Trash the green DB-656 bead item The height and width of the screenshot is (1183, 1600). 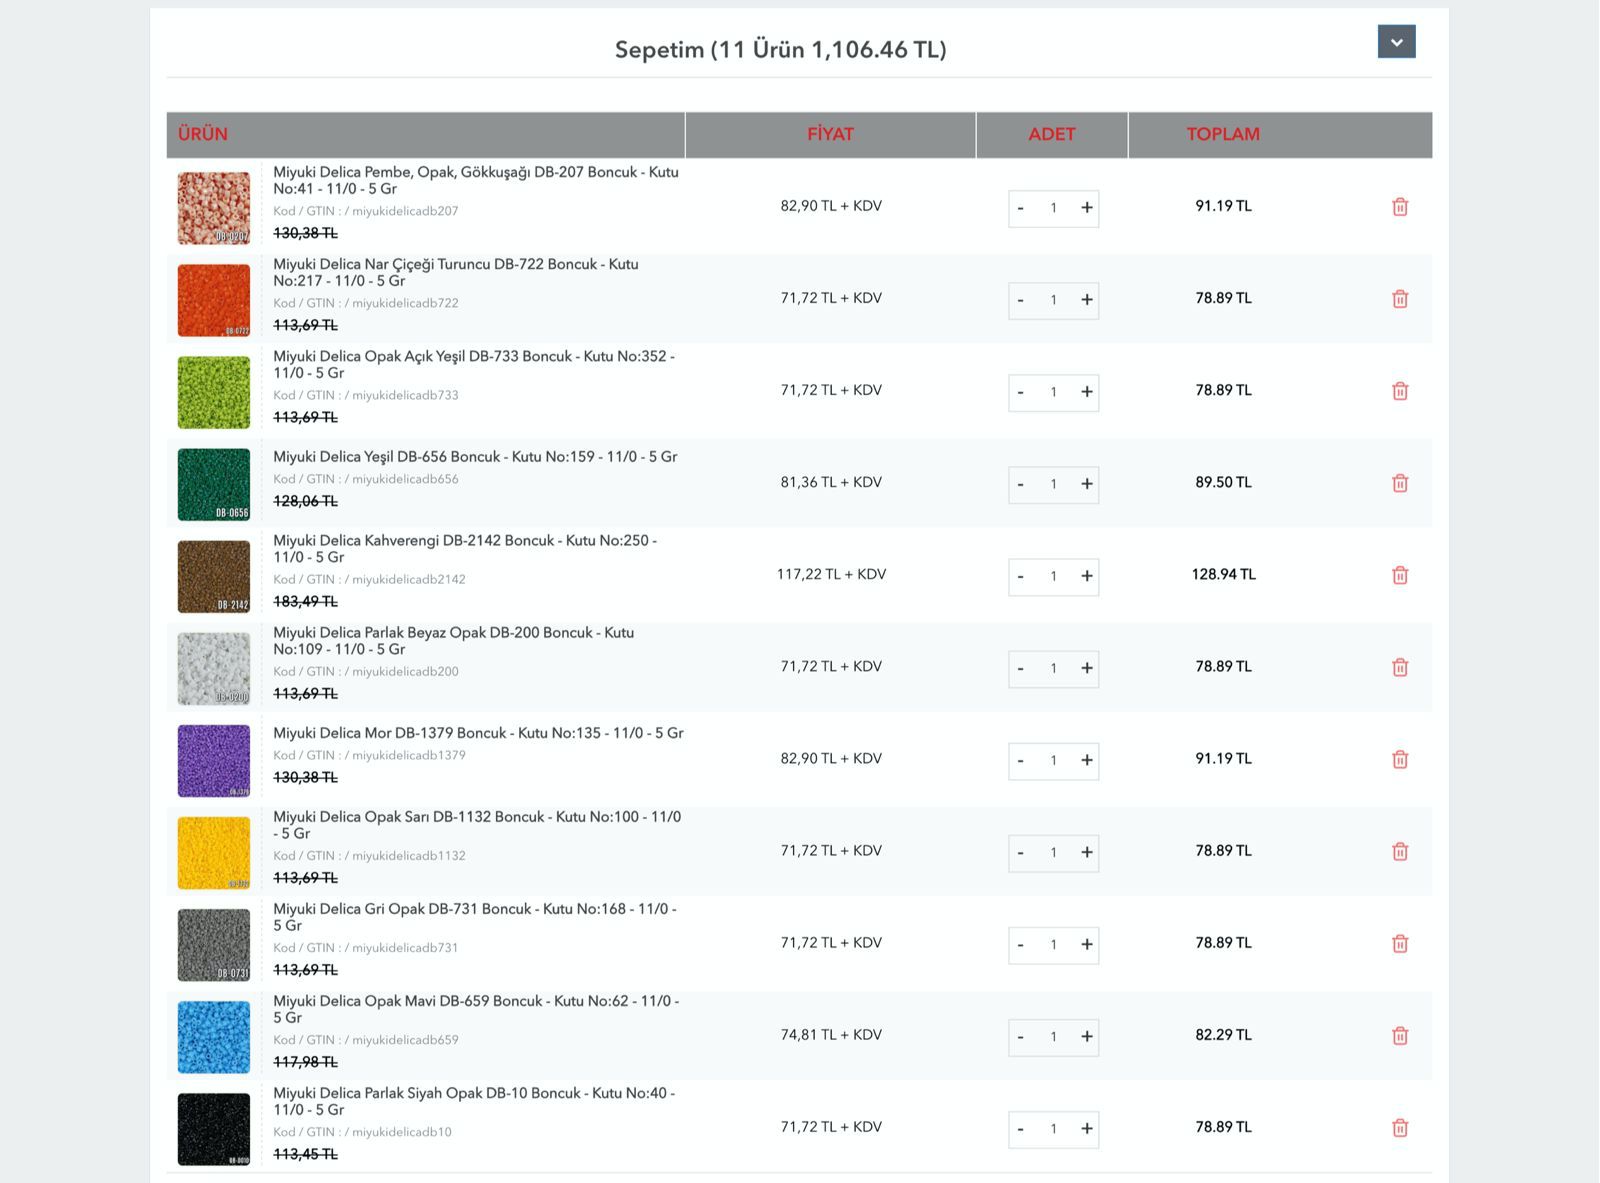point(1399,483)
